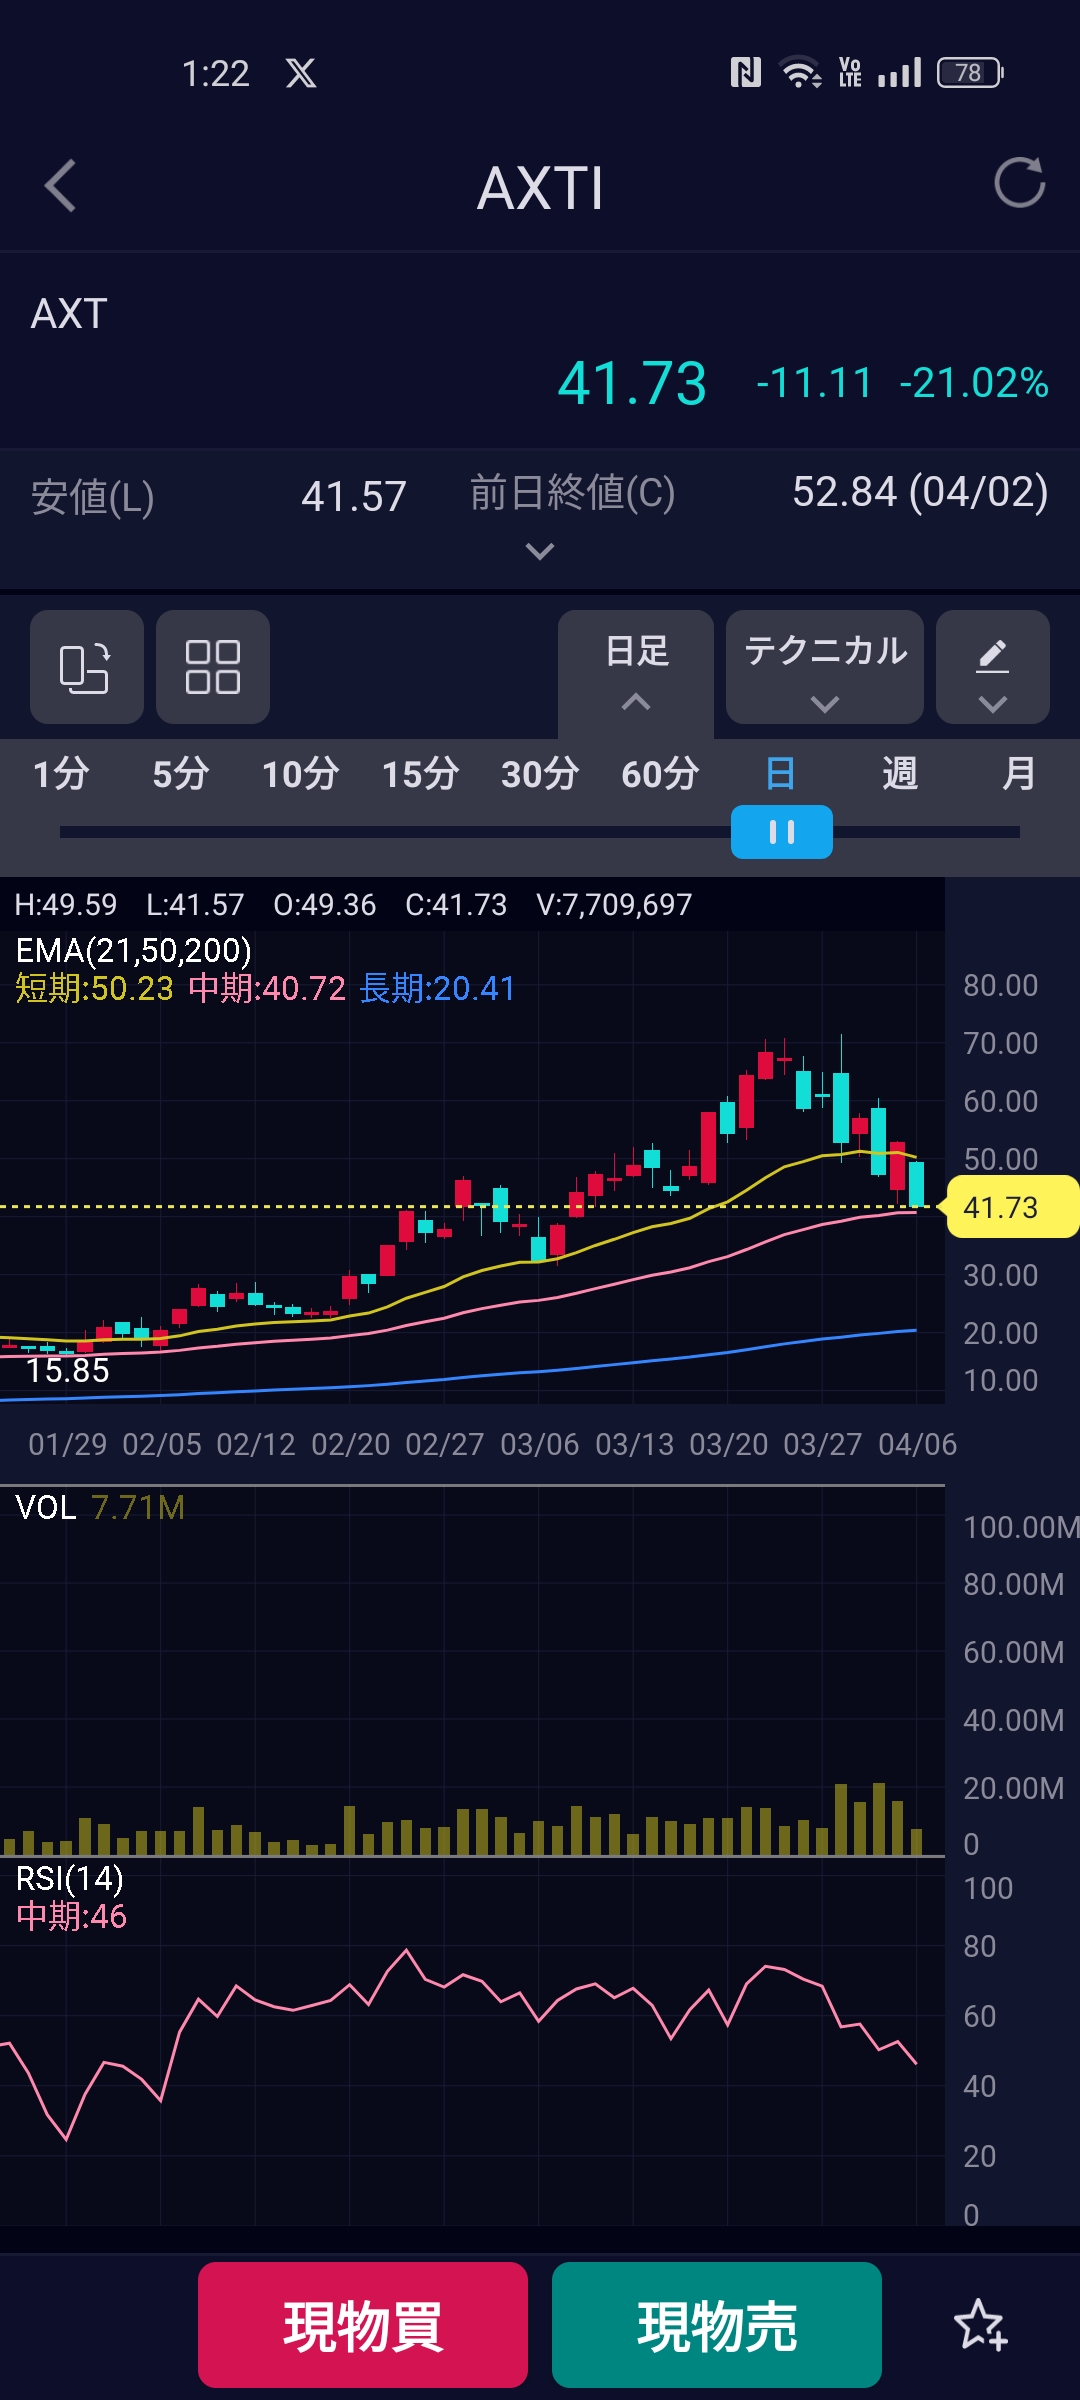Refresh the AXTI quote data
This screenshot has width=1080, height=2400.
click(1019, 183)
